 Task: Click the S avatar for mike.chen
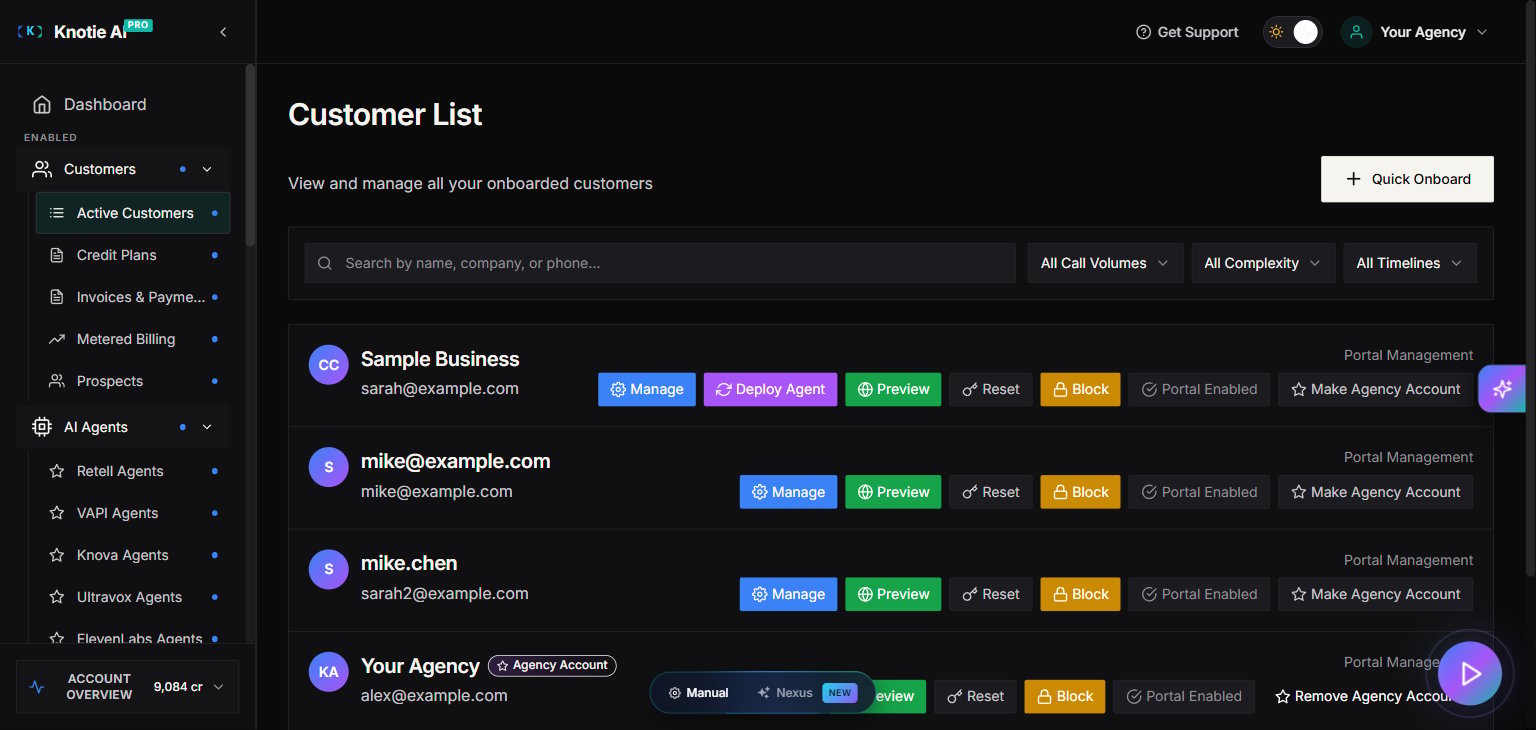coord(329,569)
